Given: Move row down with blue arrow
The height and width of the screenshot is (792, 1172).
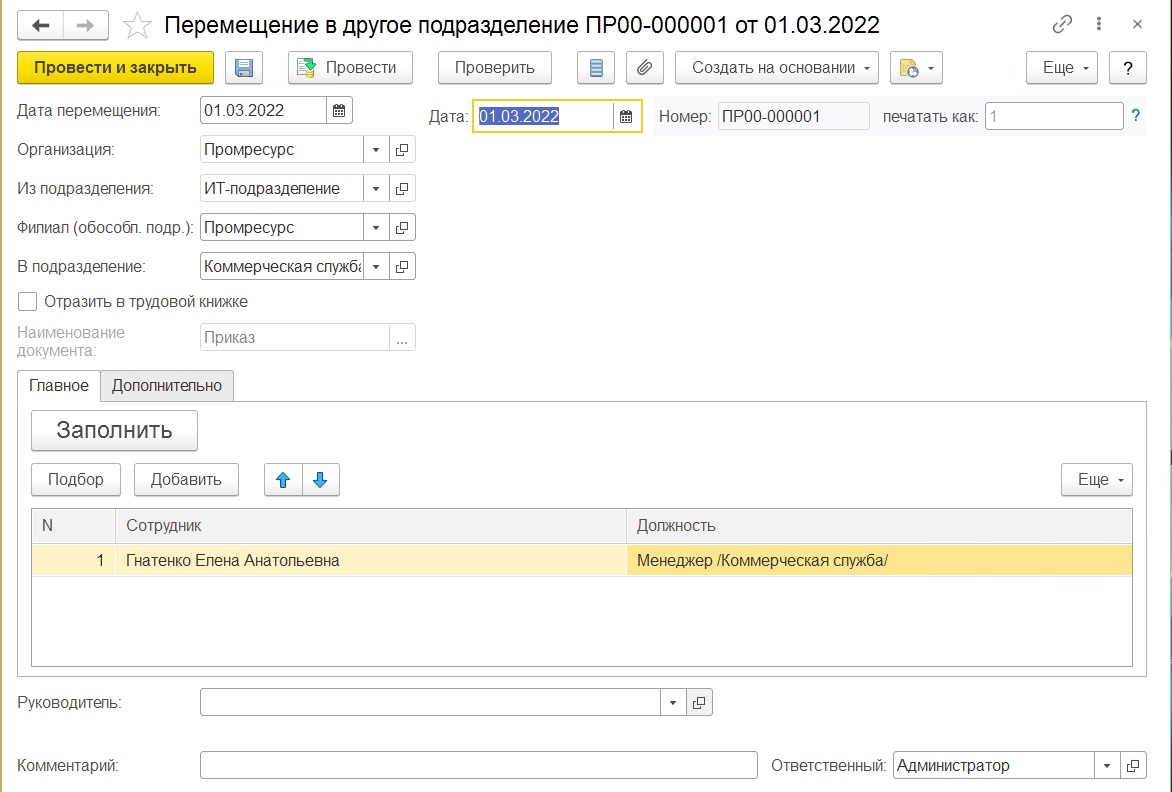Looking at the screenshot, I should click(x=320, y=480).
